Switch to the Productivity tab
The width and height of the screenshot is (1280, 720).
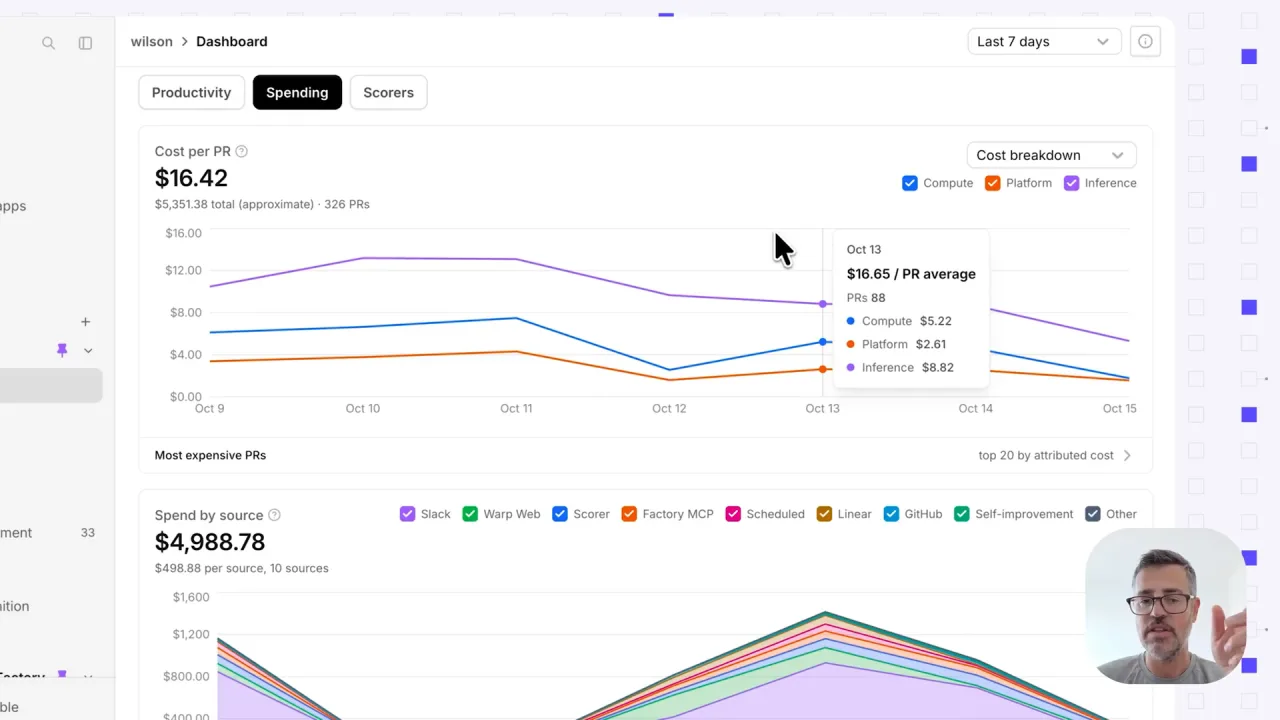(191, 92)
